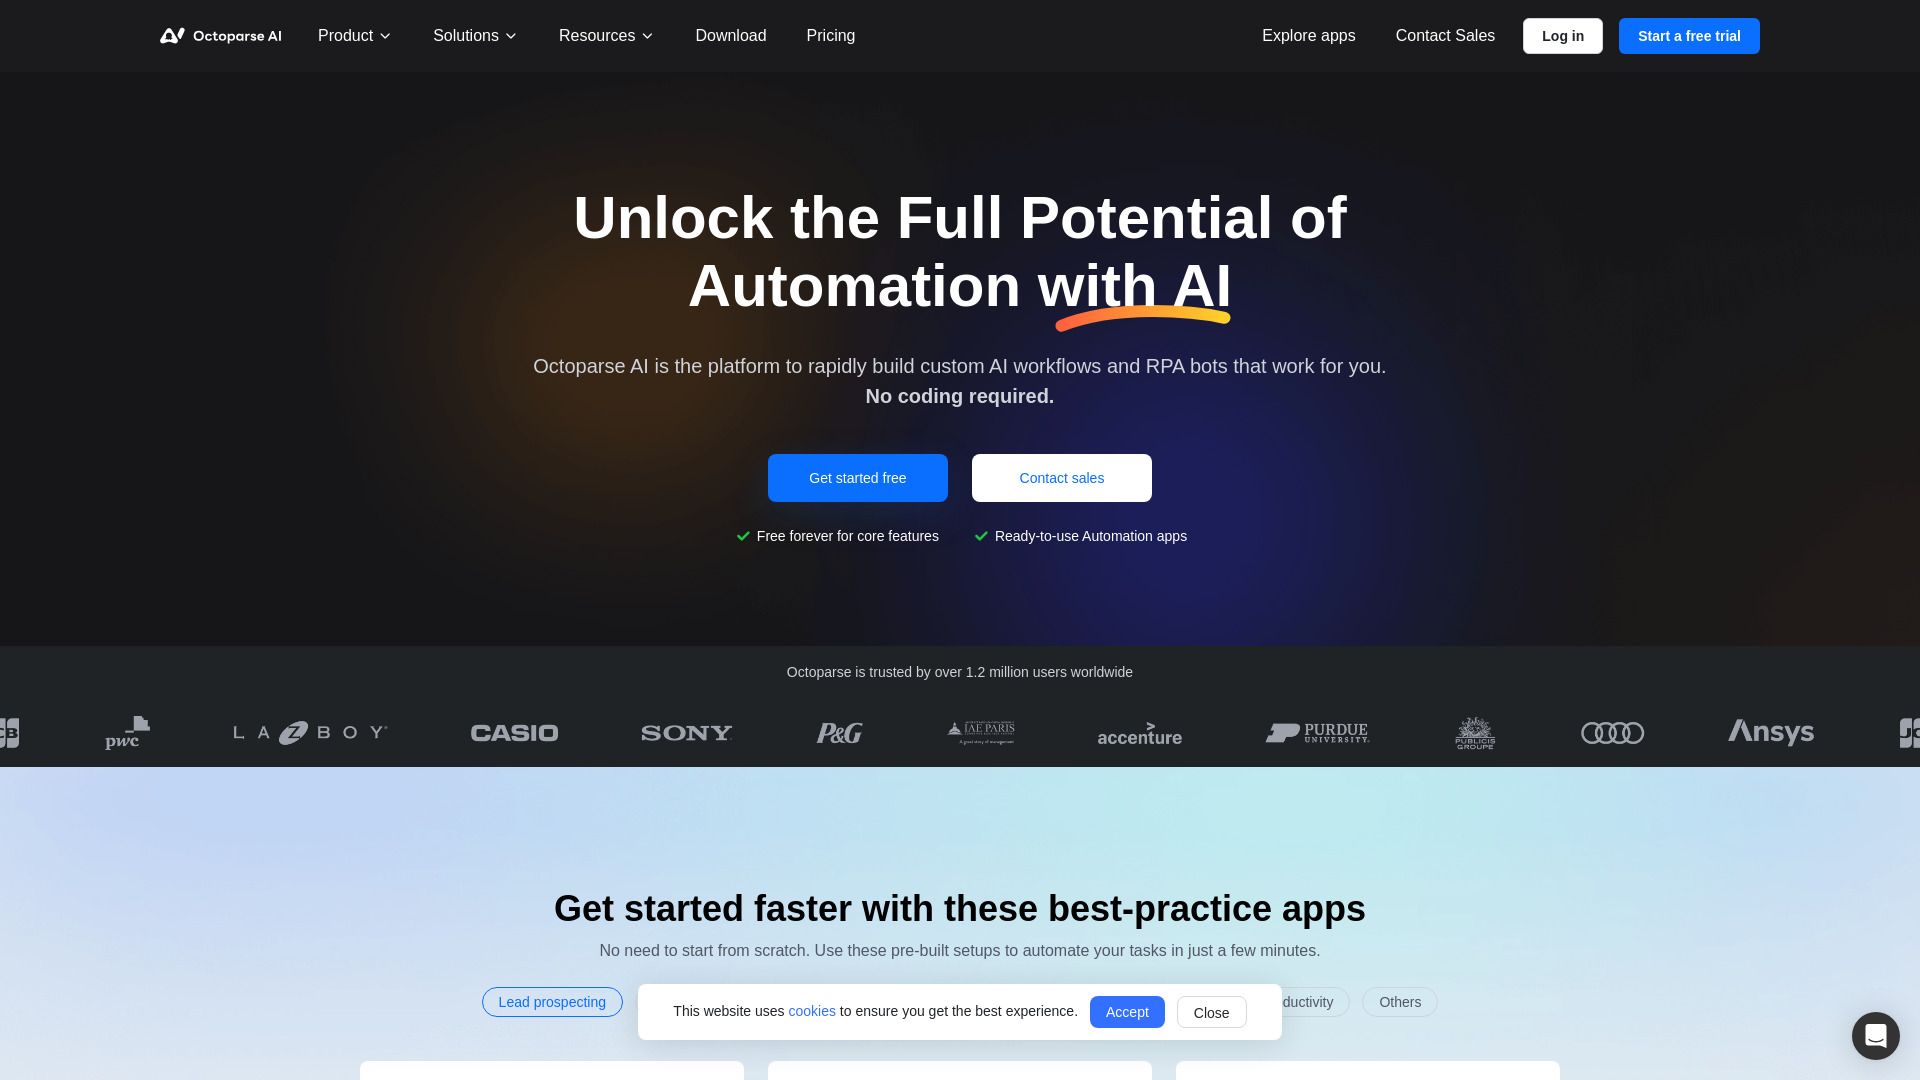This screenshot has height=1080, width=1920.
Task: Click the Contact sales button
Action: coord(1062,477)
